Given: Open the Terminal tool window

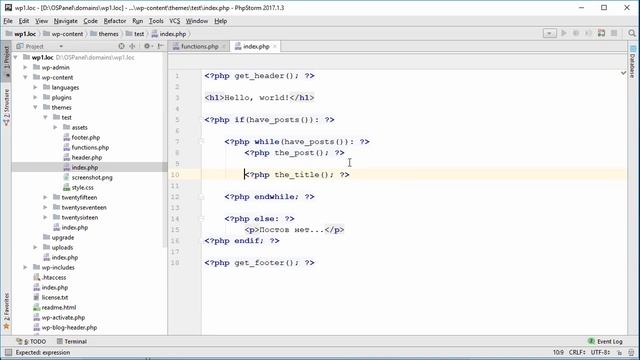Looking at the screenshot, I should pyautogui.click(x=72, y=341).
